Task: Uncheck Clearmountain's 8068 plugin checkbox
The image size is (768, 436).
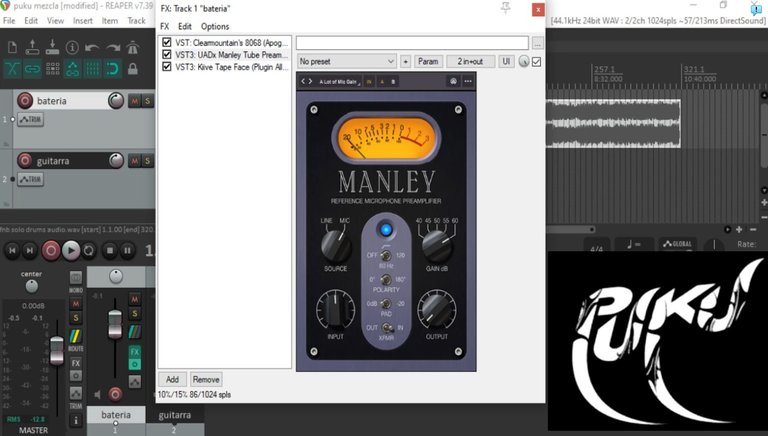Action: [167, 43]
